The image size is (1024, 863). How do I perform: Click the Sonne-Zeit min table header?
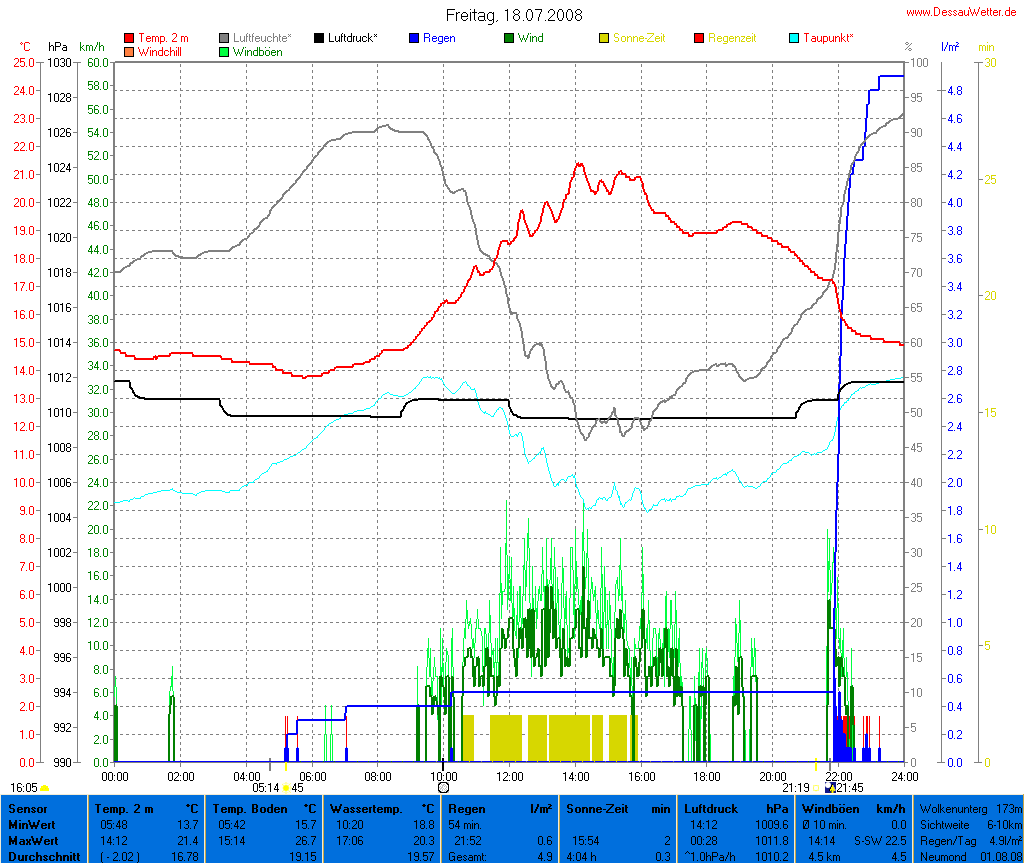[x=618, y=808]
